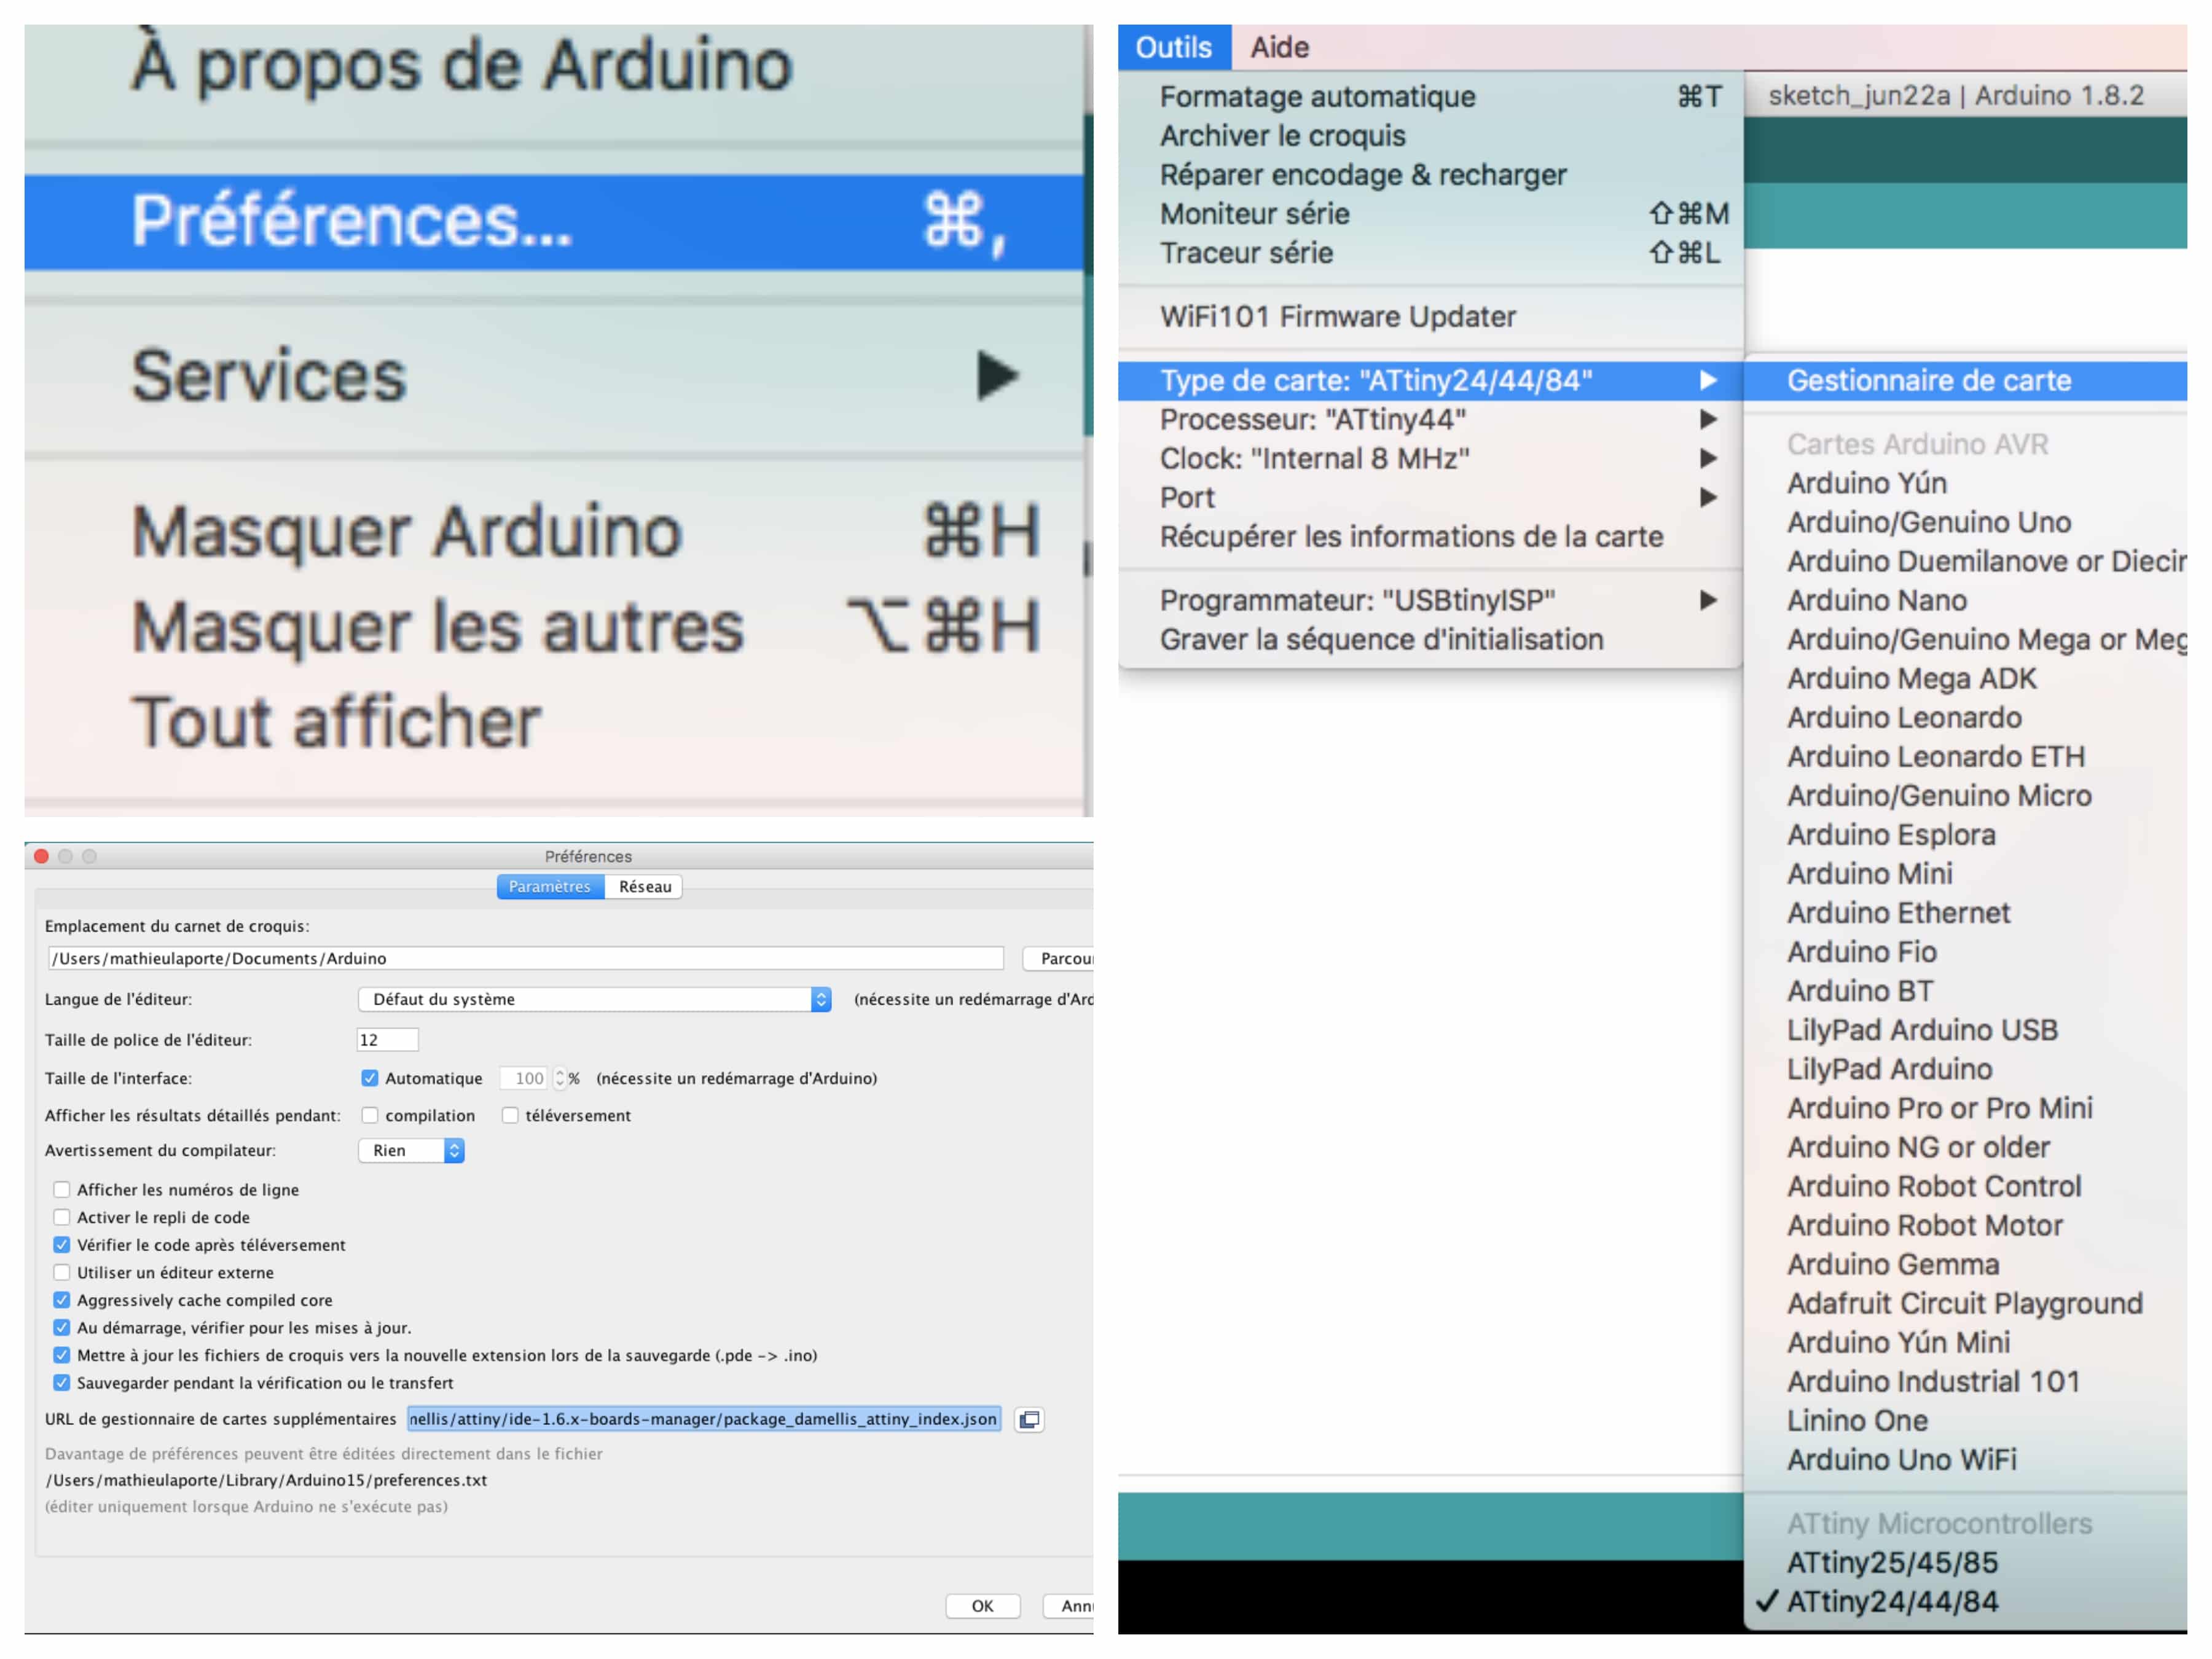Enable compilation detailed output checkbox
The width and height of the screenshot is (2212, 1659).
(x=370, y=1115)
